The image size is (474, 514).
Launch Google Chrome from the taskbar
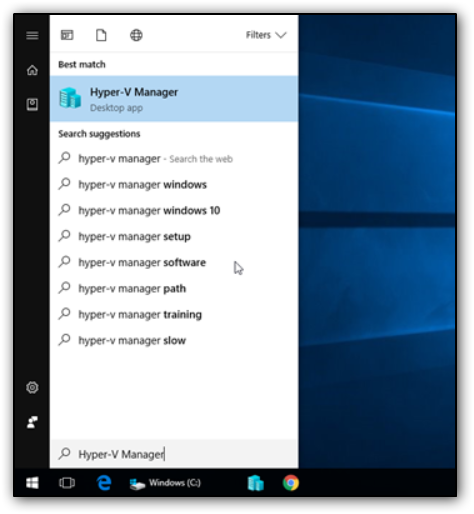pyautogui.click(x=291, y=483)
